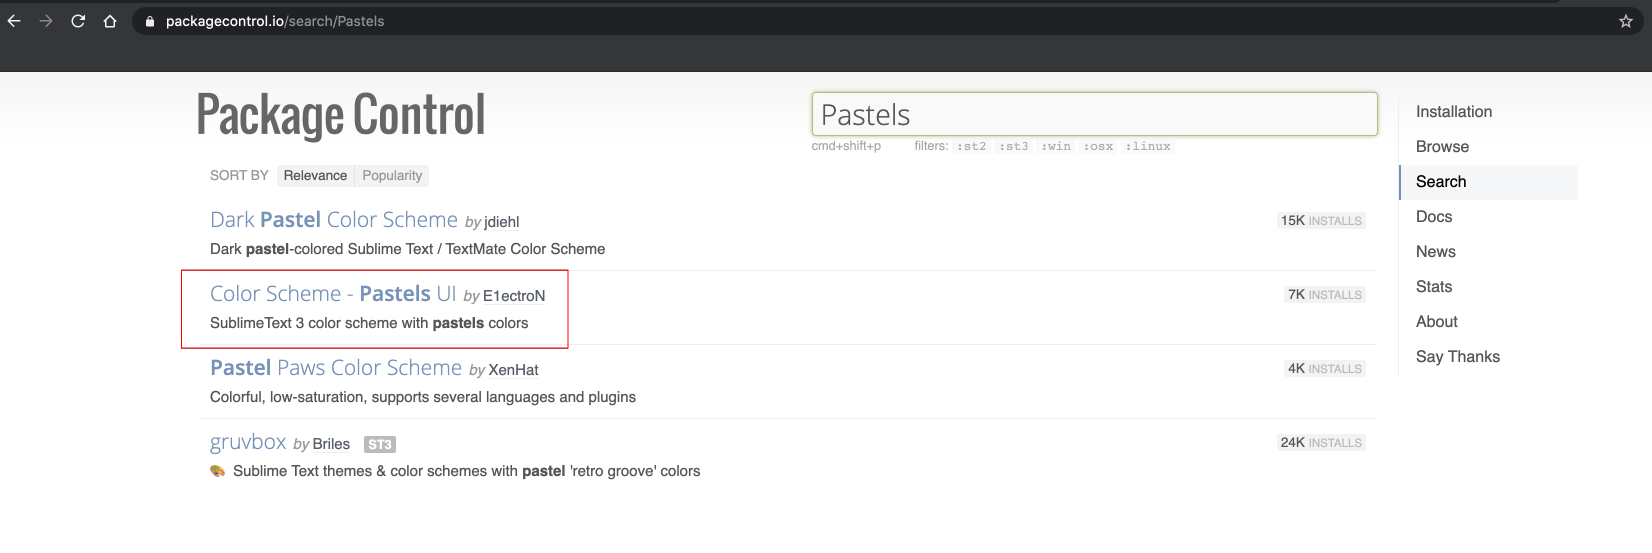Open Pastel Paws Color Scheme package
This screenshot has width=1652, height=553.
[336, 368]
